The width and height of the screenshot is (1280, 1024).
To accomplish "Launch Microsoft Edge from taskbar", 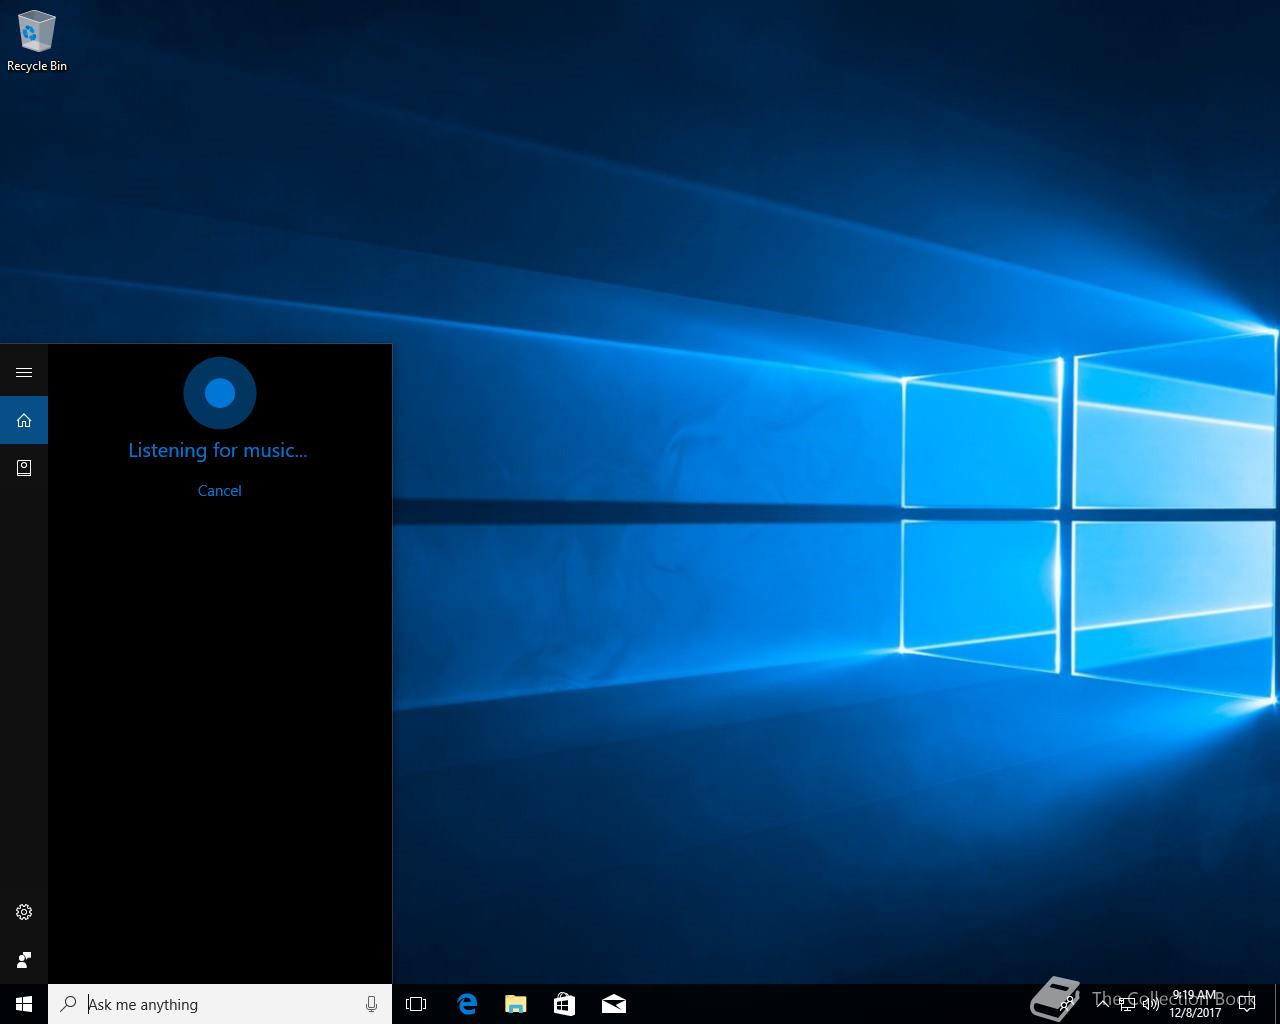I will point(466,1004).
